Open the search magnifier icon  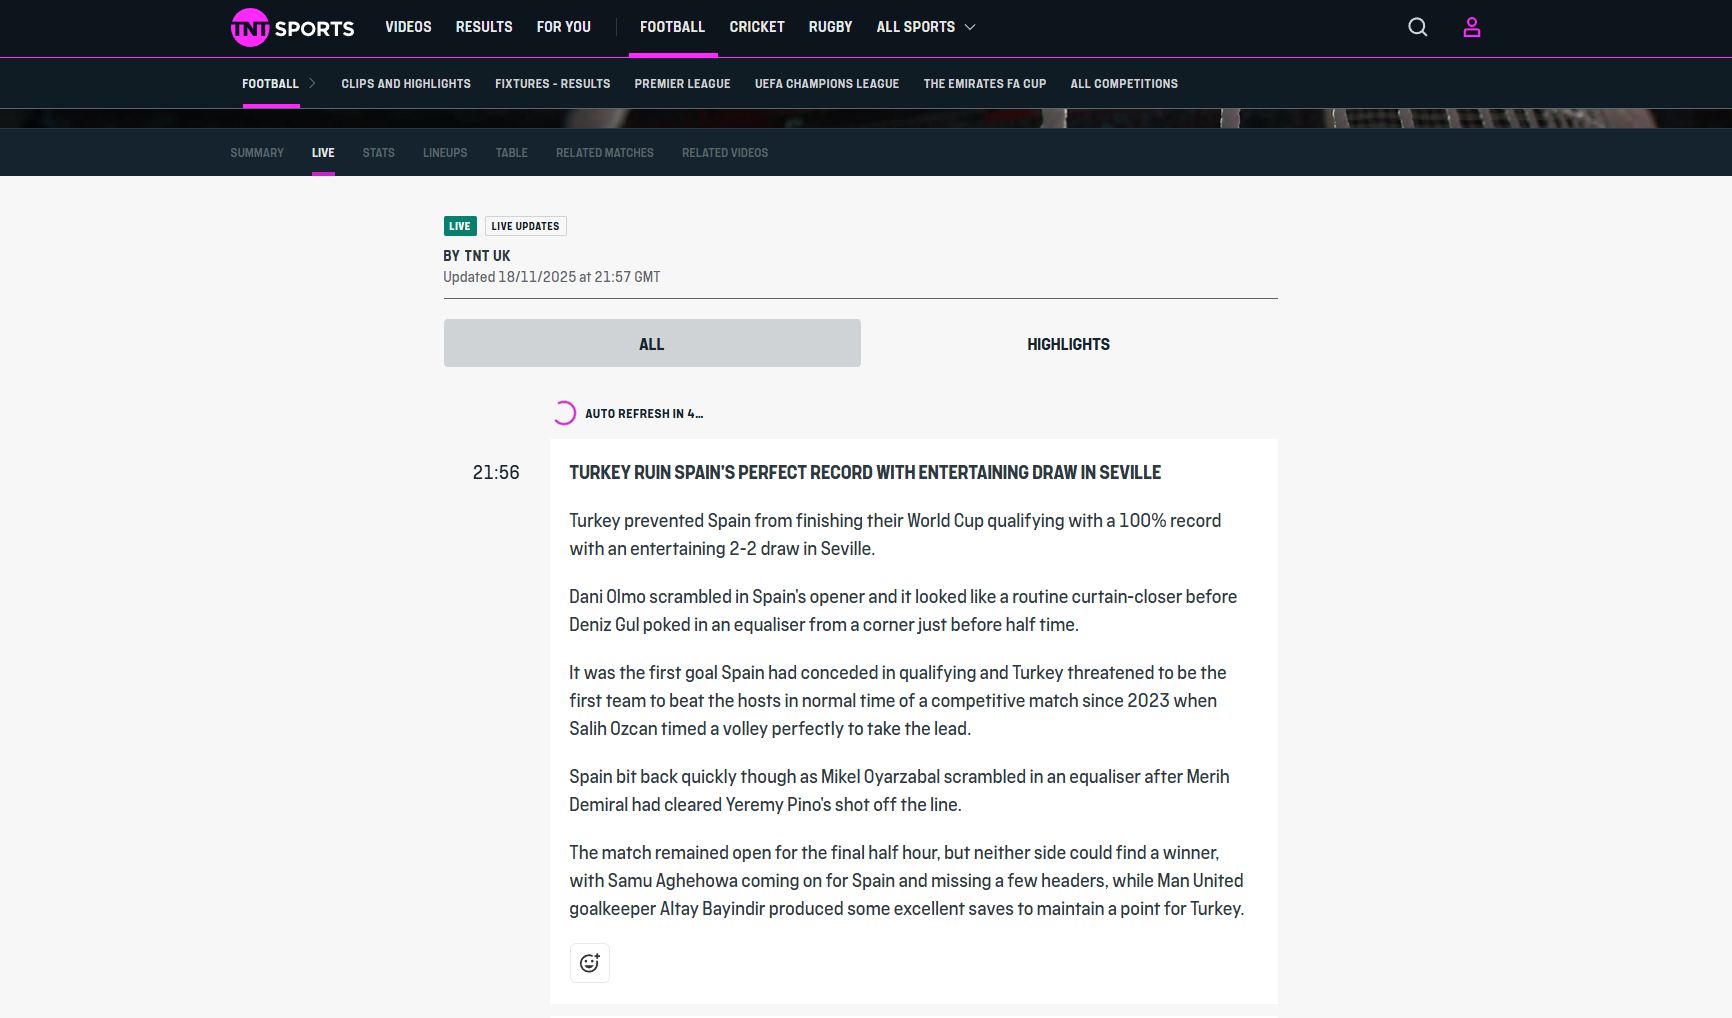pos(1417,27)
